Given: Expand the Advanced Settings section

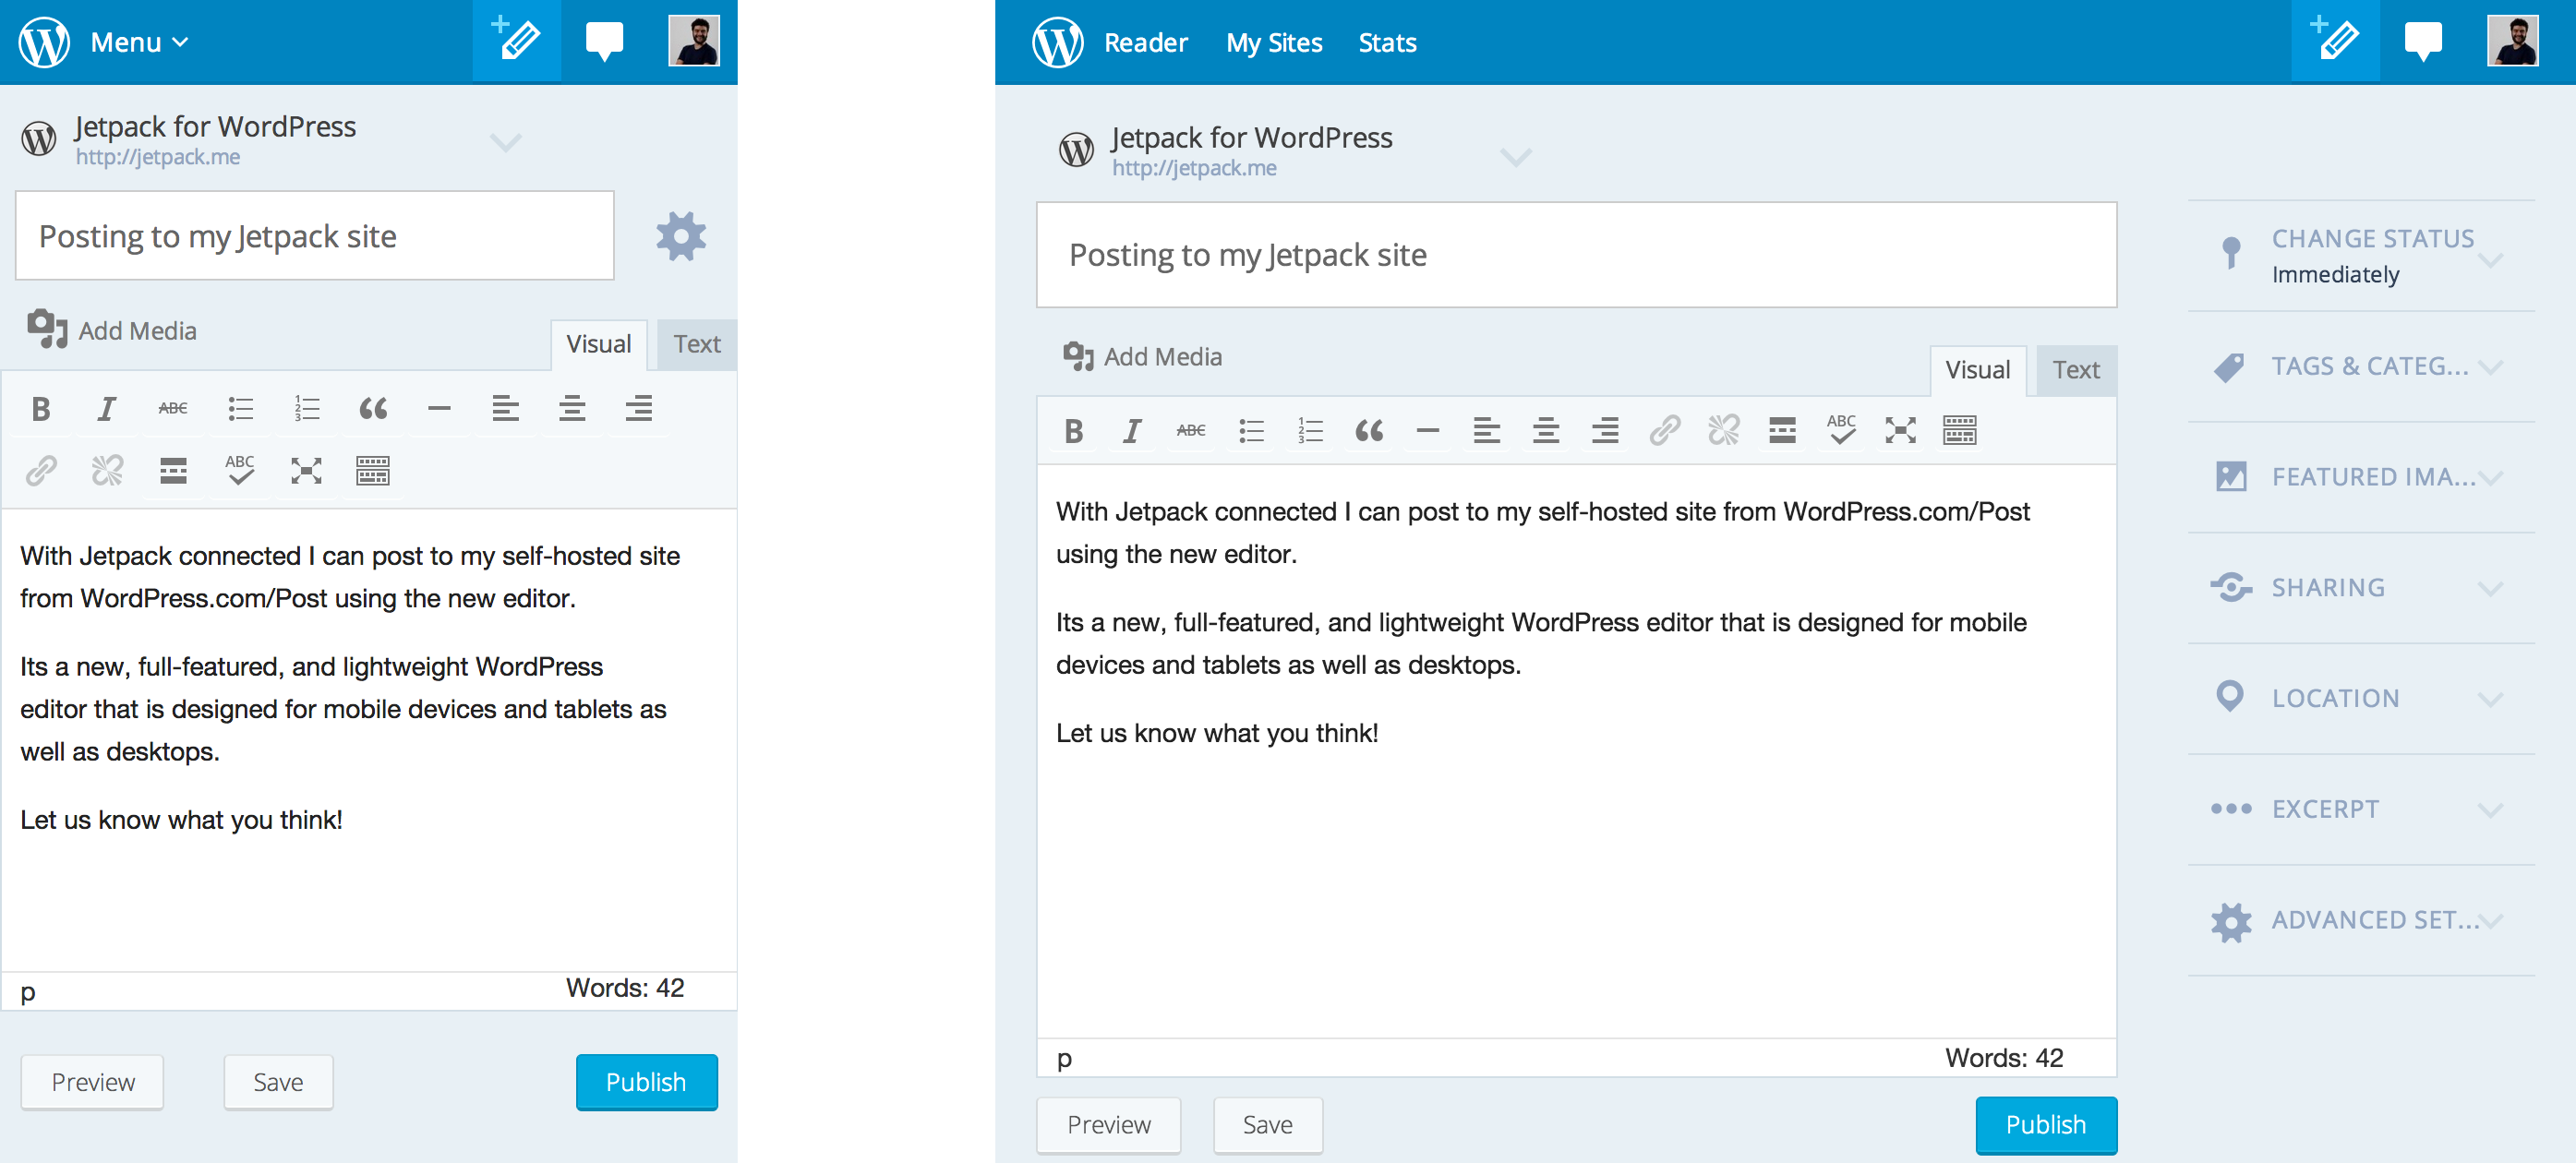Looking at the screenshot, I should (2361, 920).
